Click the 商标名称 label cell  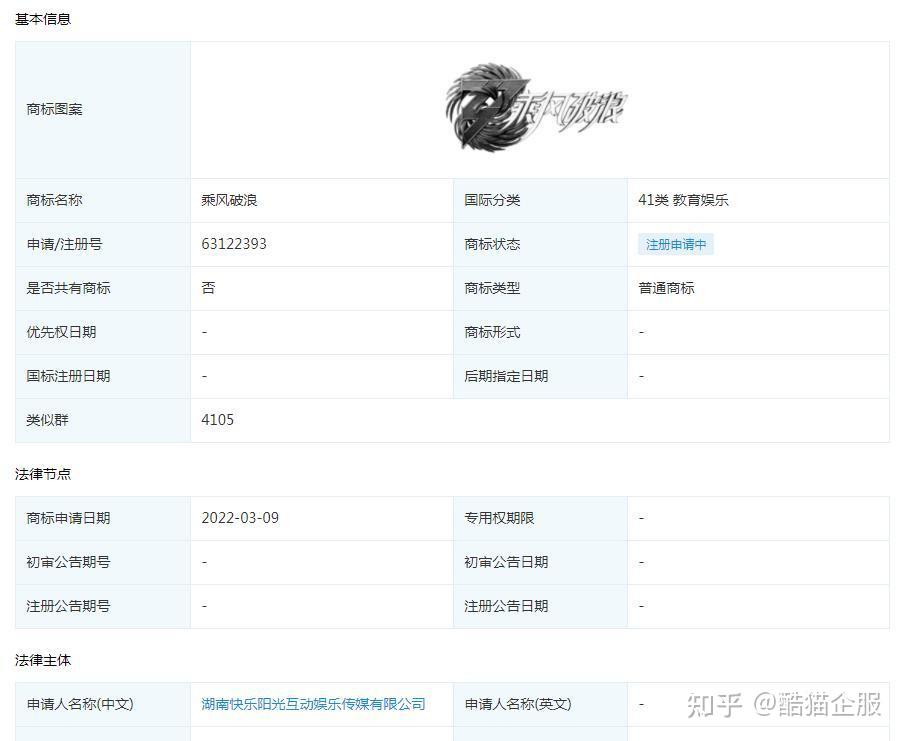[103, 200]
